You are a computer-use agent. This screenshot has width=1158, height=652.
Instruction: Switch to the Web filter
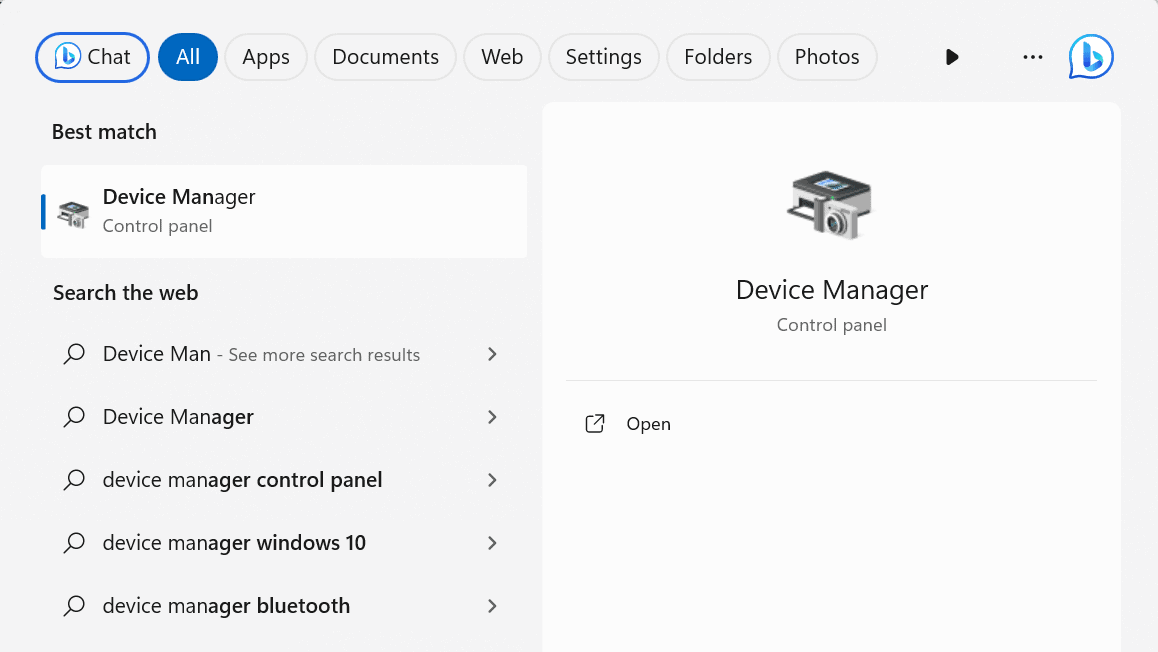click(x=502, y=57)
